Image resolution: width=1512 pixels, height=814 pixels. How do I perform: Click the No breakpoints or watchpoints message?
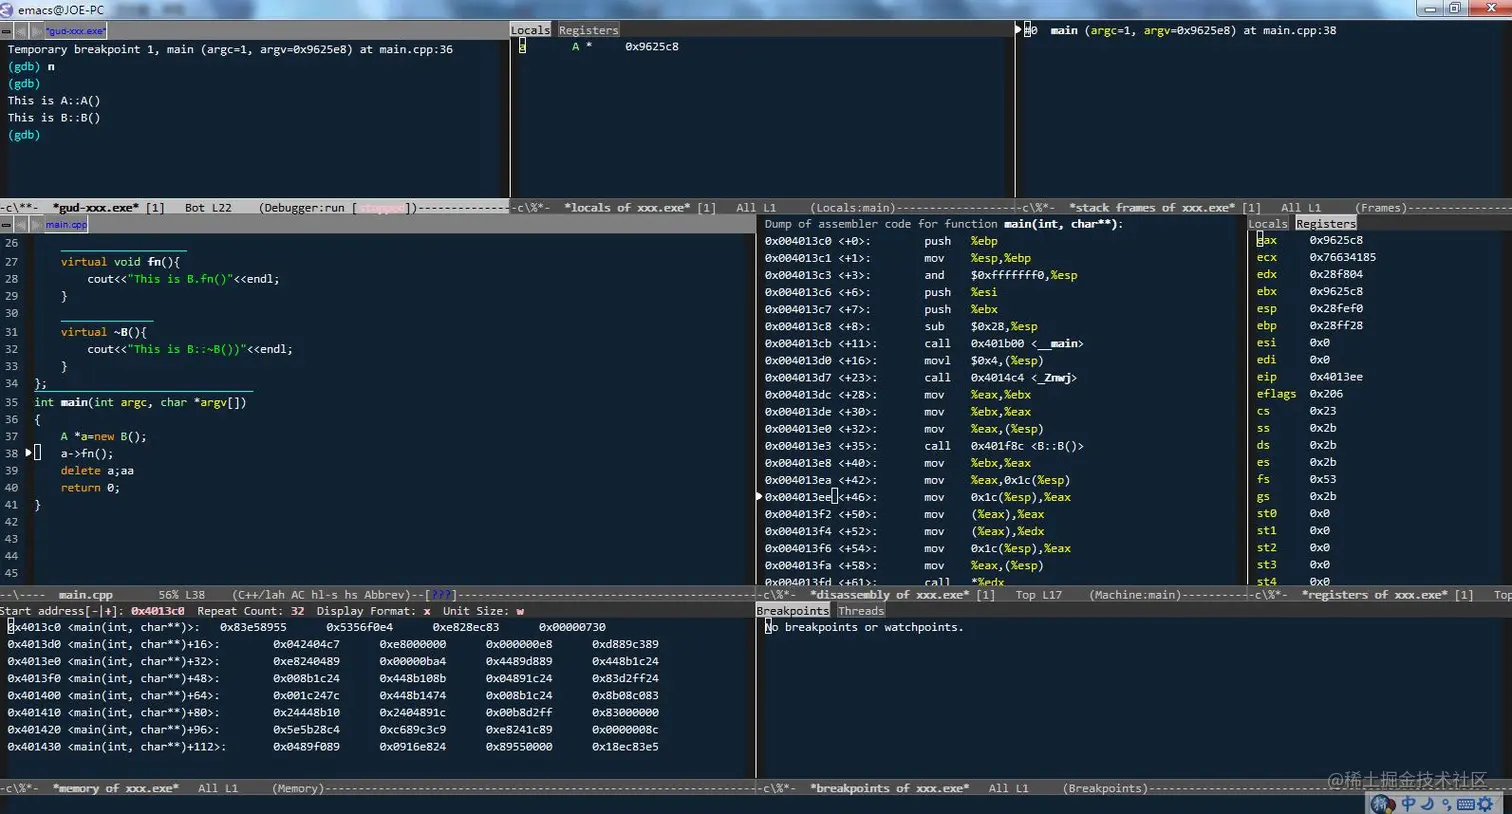click(x=864, y=628)
